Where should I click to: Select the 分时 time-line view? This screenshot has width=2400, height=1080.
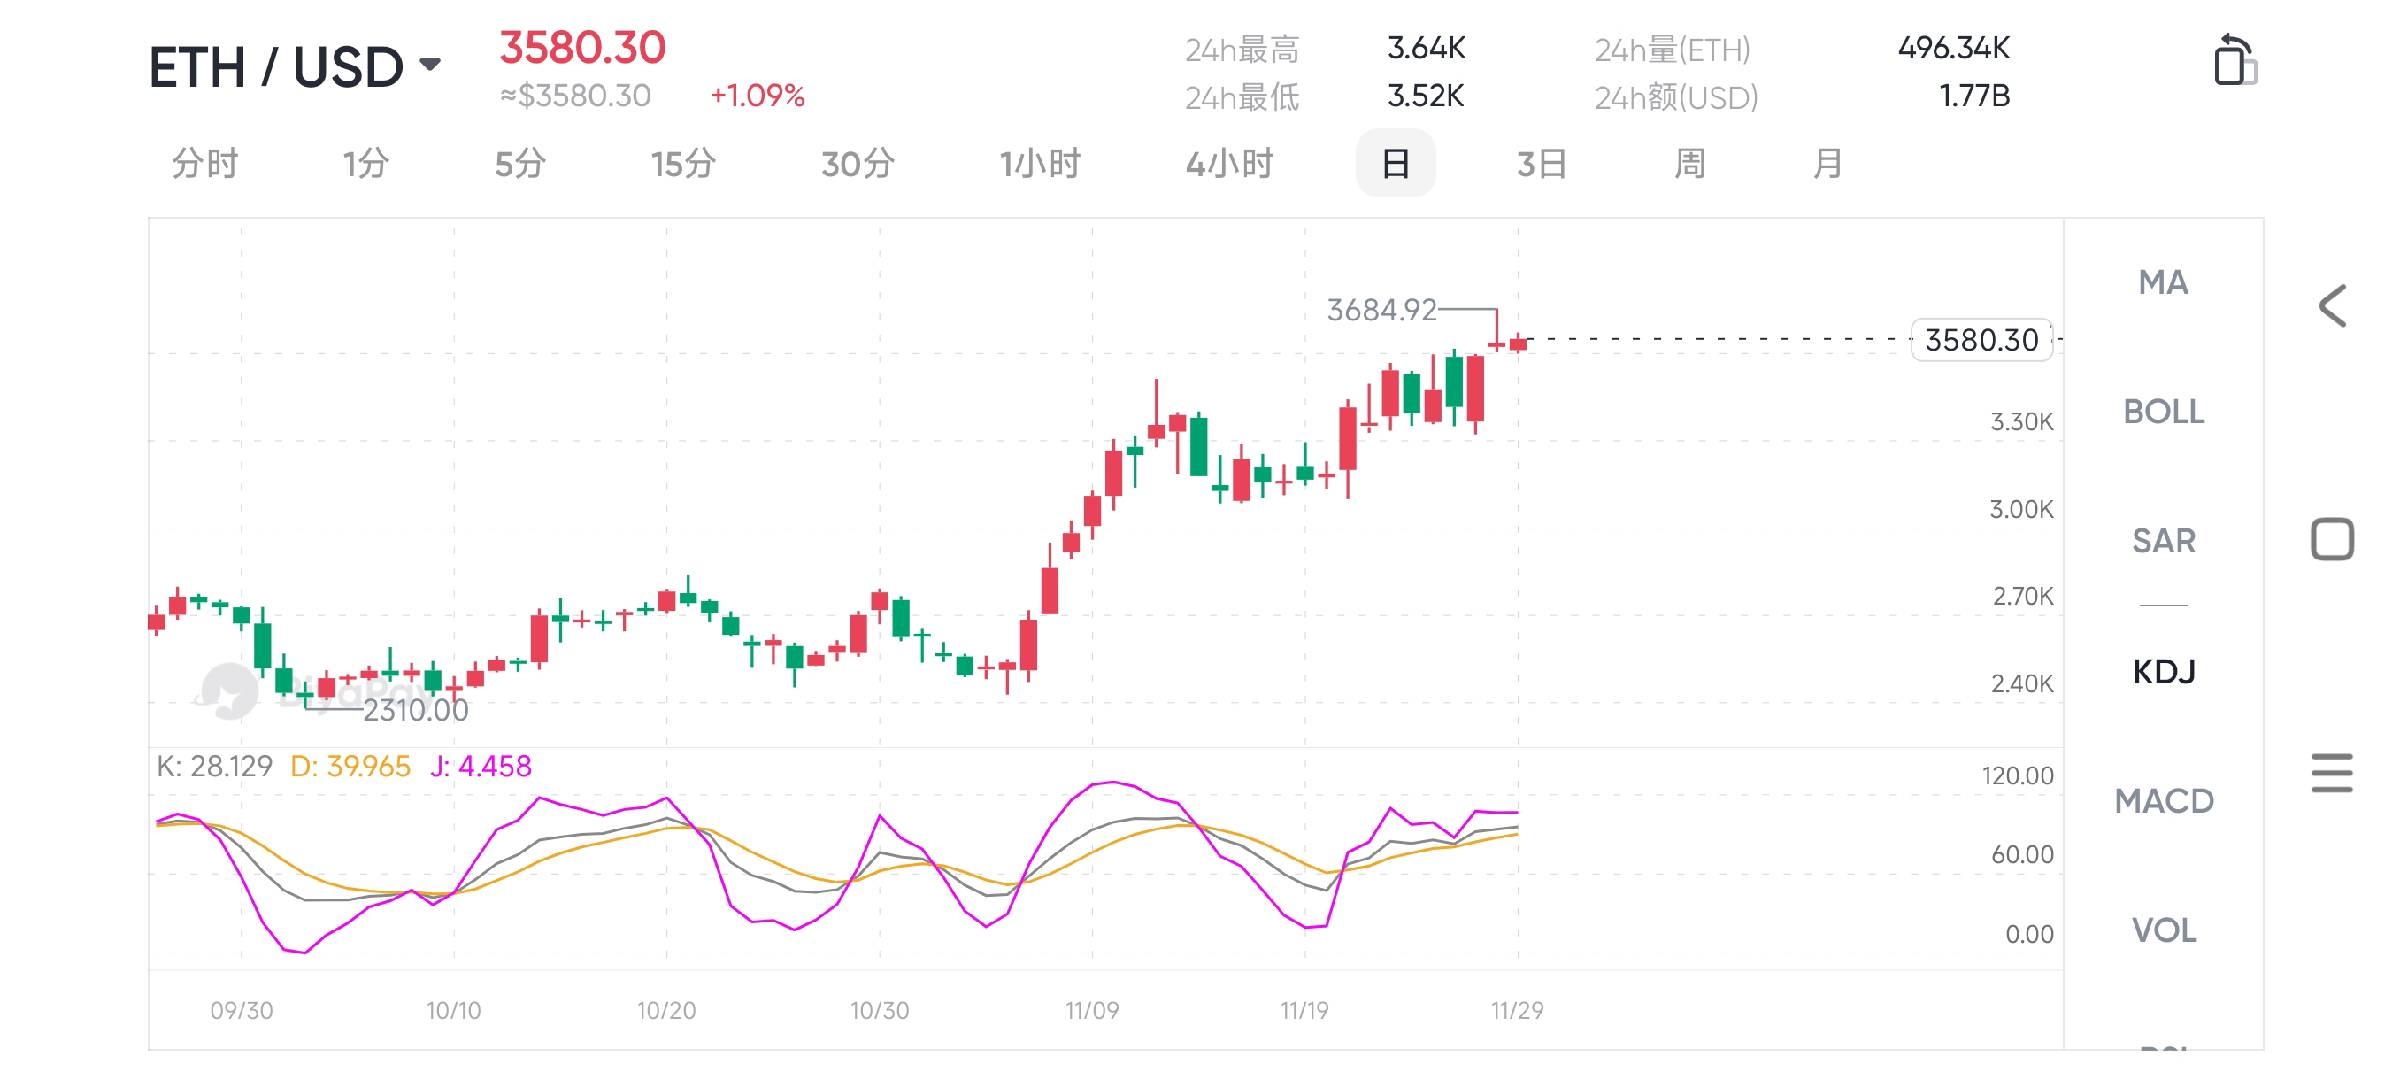205,163
